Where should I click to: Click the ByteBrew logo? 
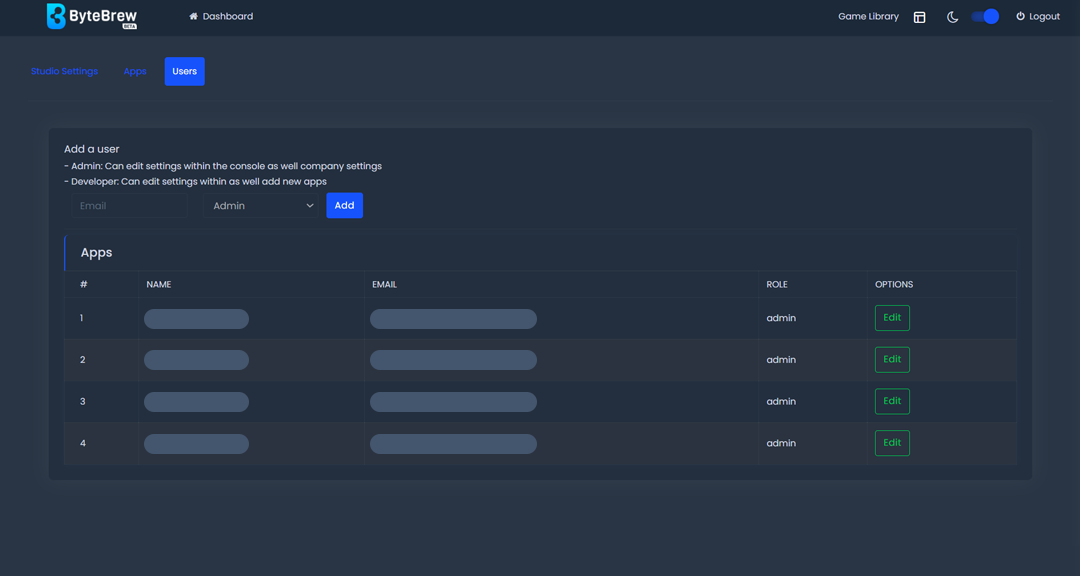[92, 17]
